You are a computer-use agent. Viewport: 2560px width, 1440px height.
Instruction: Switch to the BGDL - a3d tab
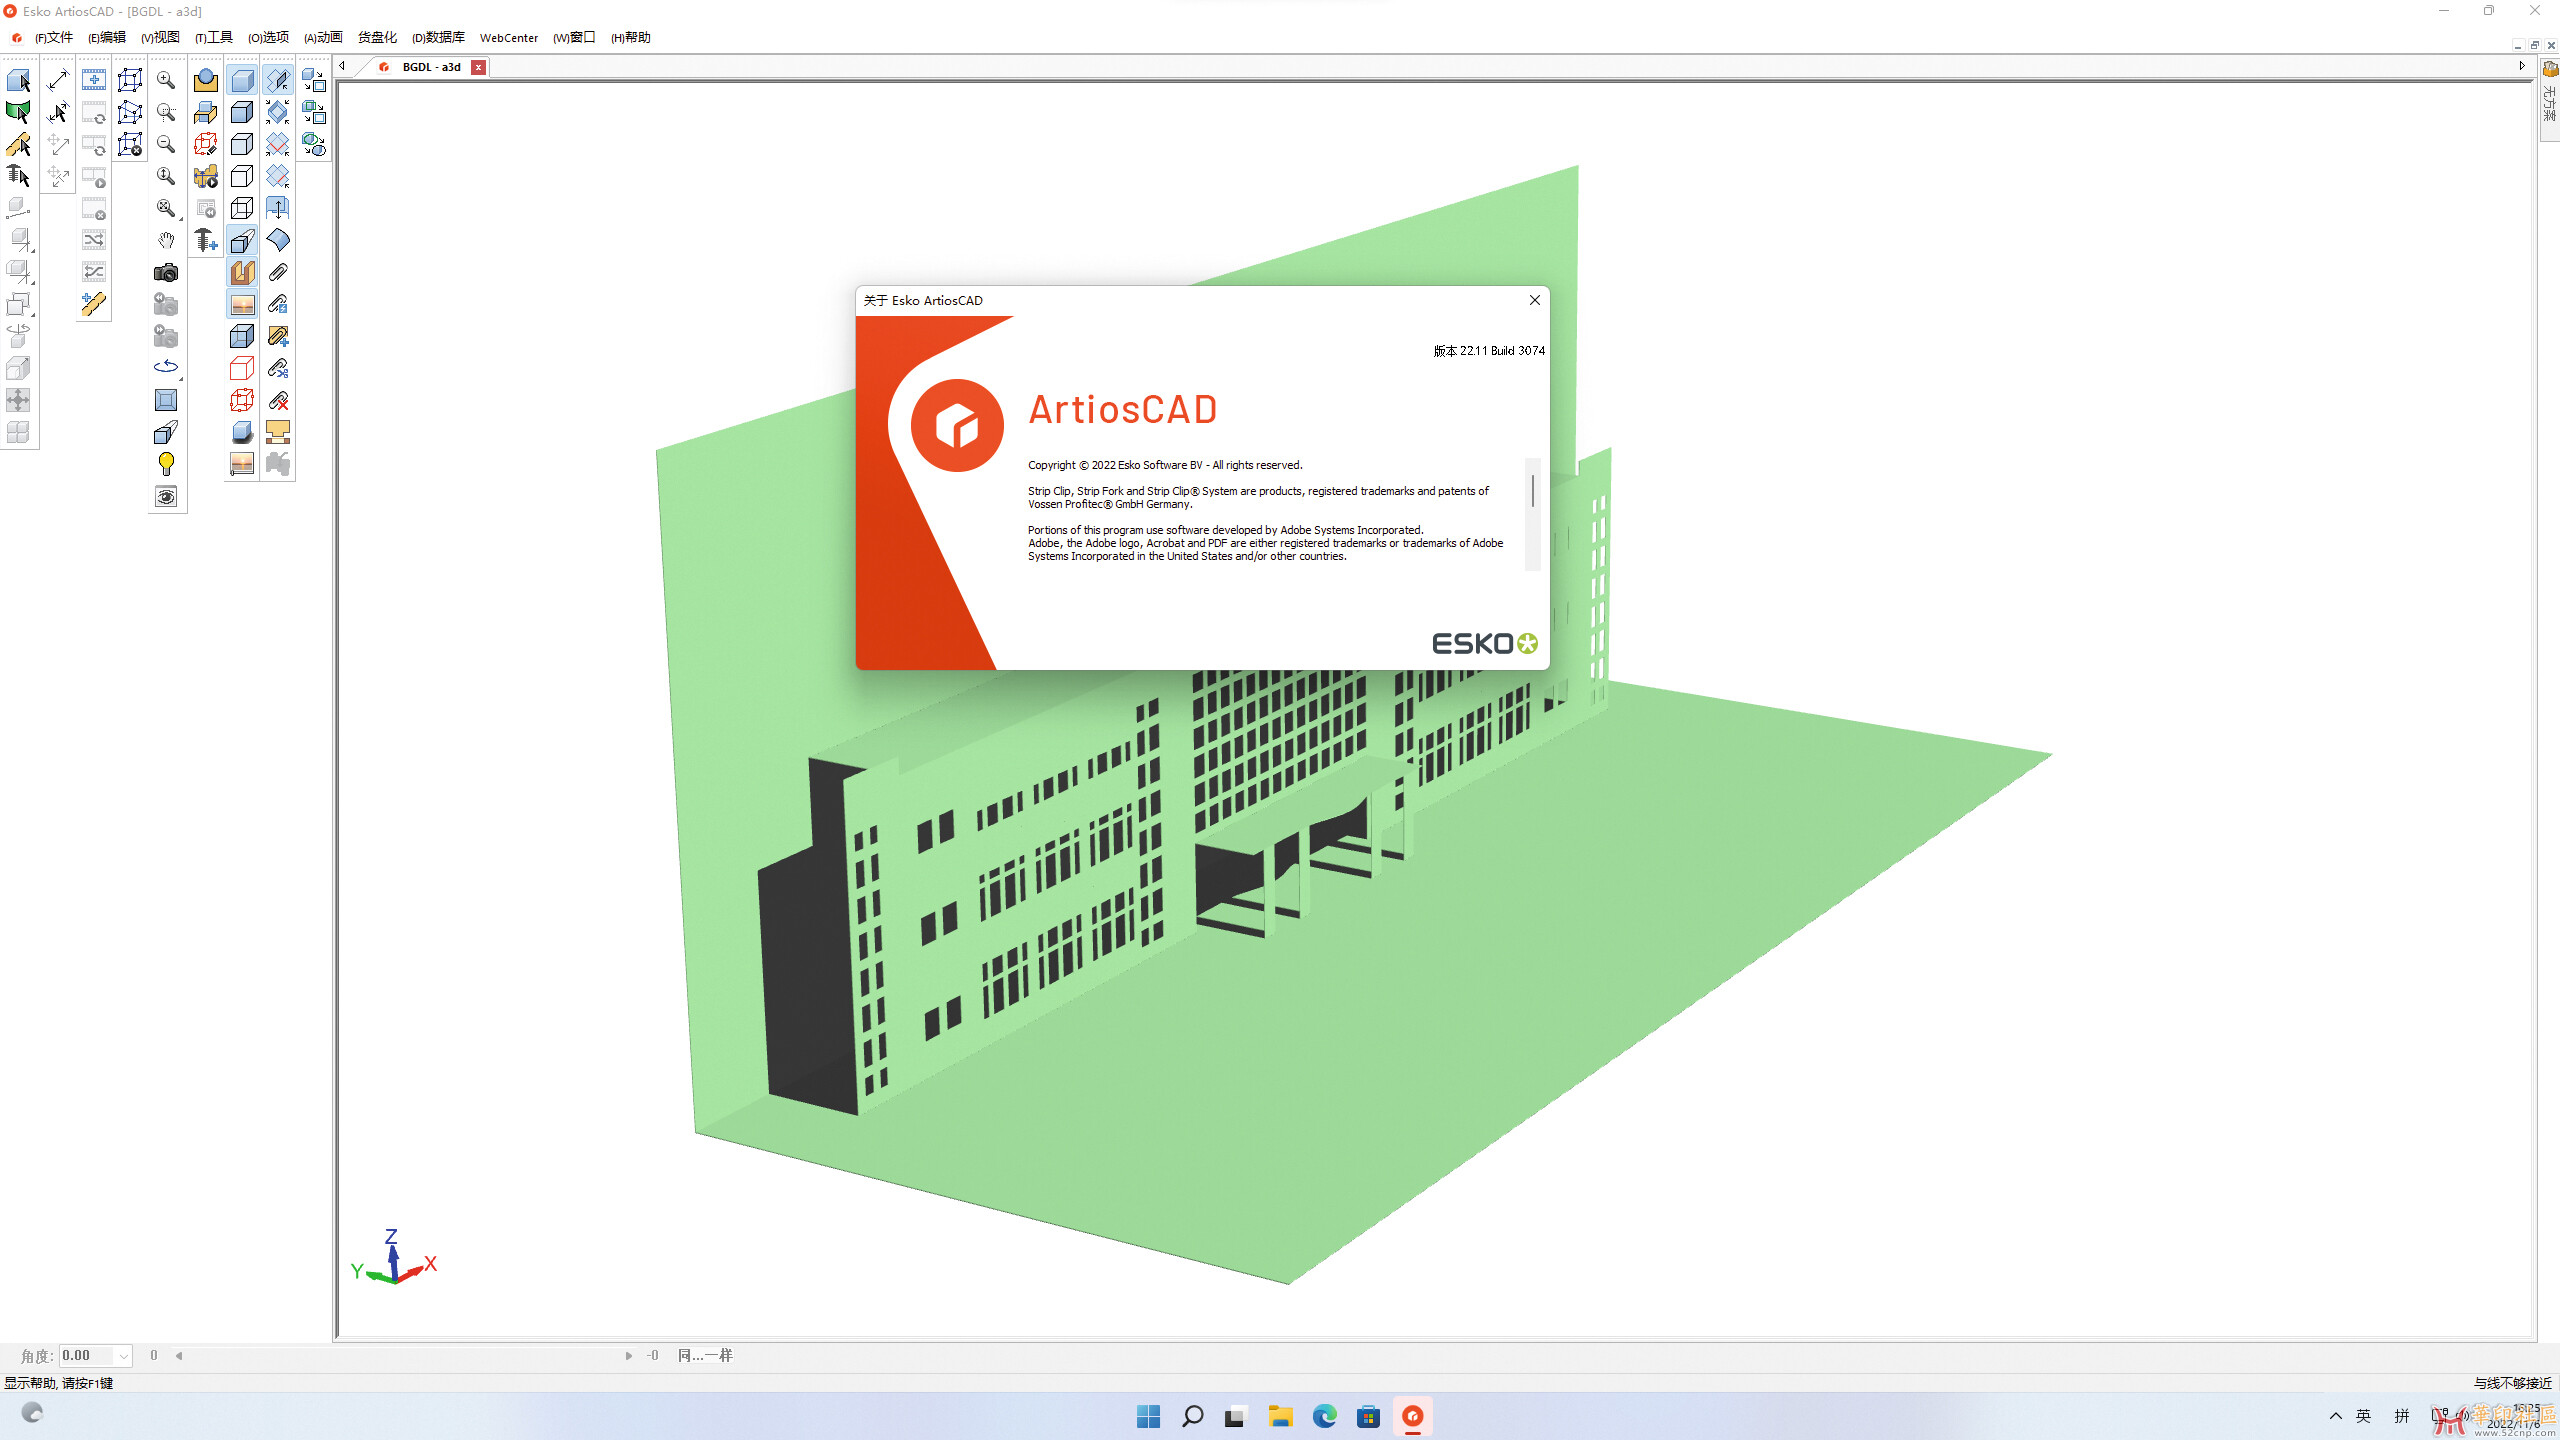click(431, 67)
